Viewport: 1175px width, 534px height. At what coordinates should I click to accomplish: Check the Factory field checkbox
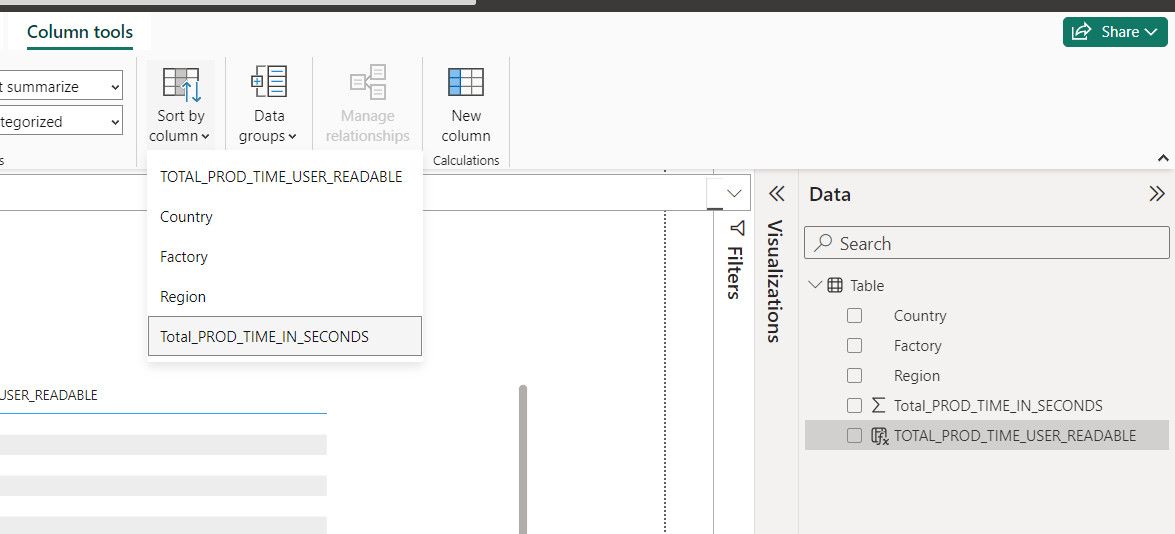[x=854, y=345]
